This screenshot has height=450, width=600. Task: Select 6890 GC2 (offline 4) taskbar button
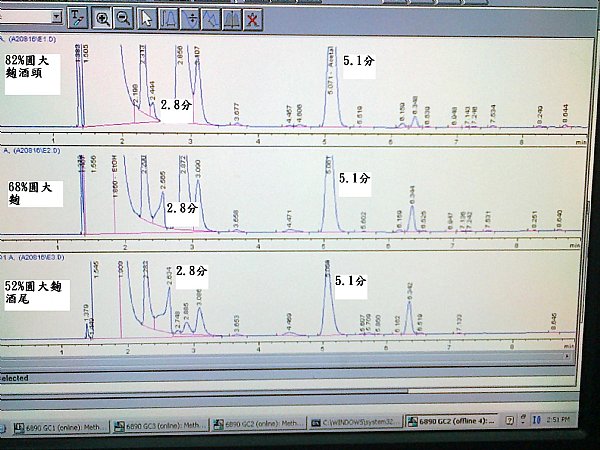pyautogui.click(x=452, y=421)
